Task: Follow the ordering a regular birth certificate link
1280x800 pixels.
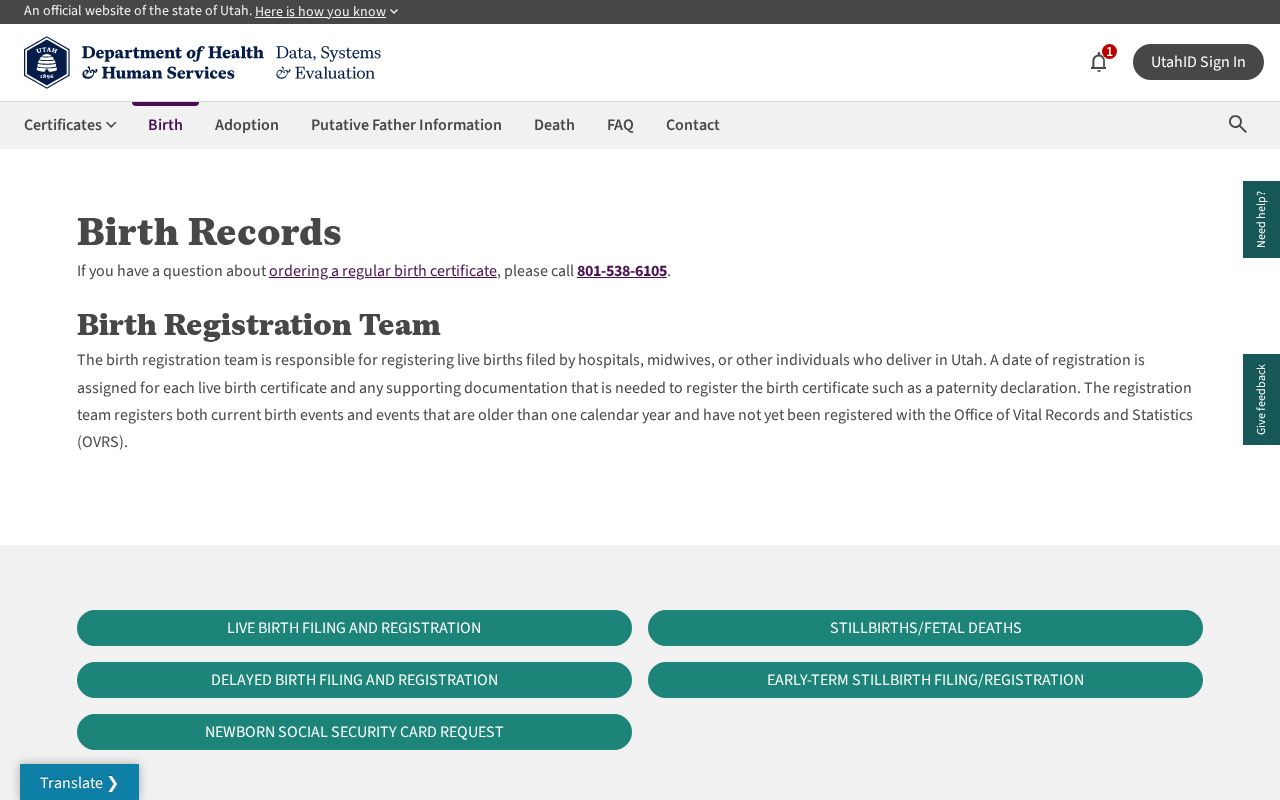Action: click(x=383, y=271)
